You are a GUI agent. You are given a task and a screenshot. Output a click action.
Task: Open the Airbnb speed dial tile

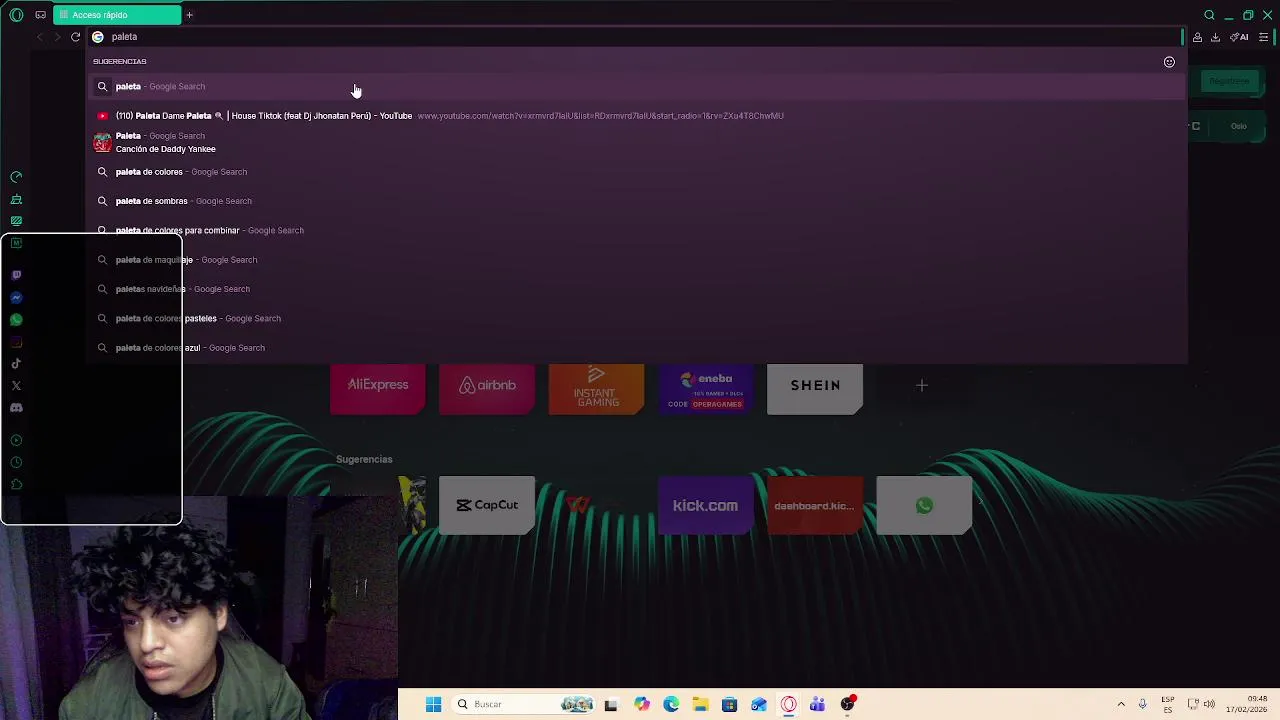coord(487,388)
